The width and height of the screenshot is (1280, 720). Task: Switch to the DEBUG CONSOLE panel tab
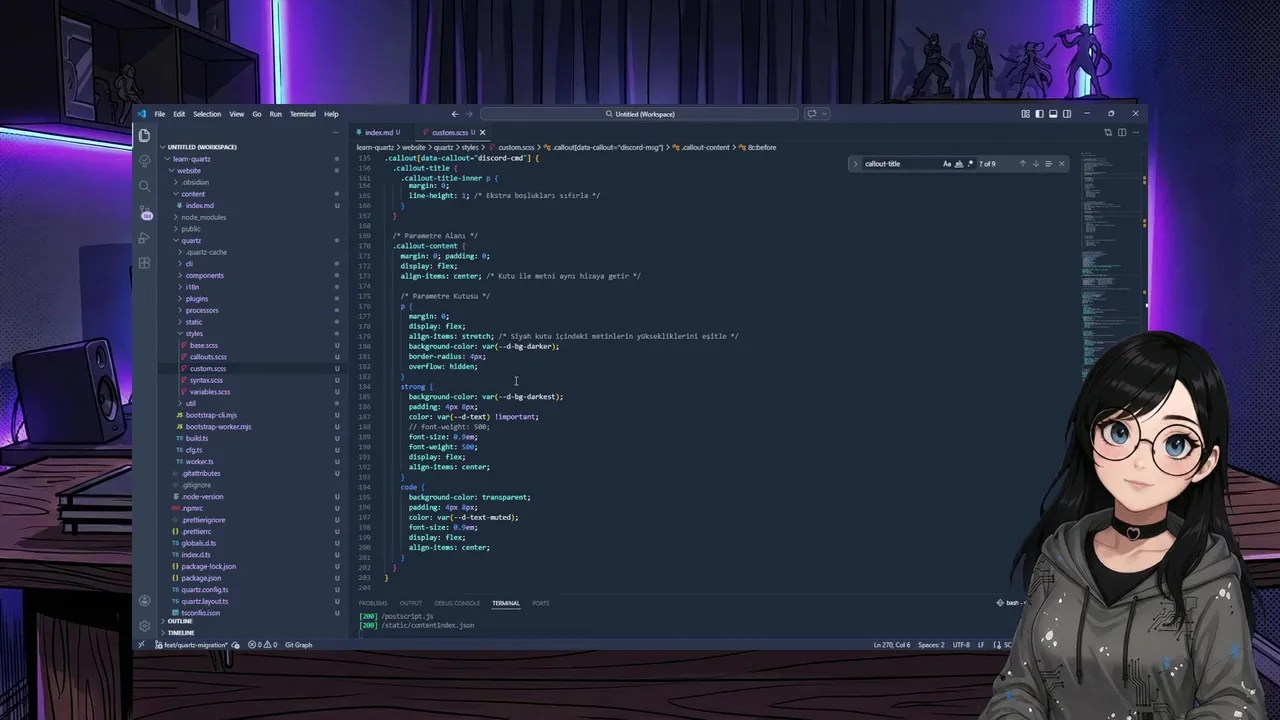coord(457,603)
